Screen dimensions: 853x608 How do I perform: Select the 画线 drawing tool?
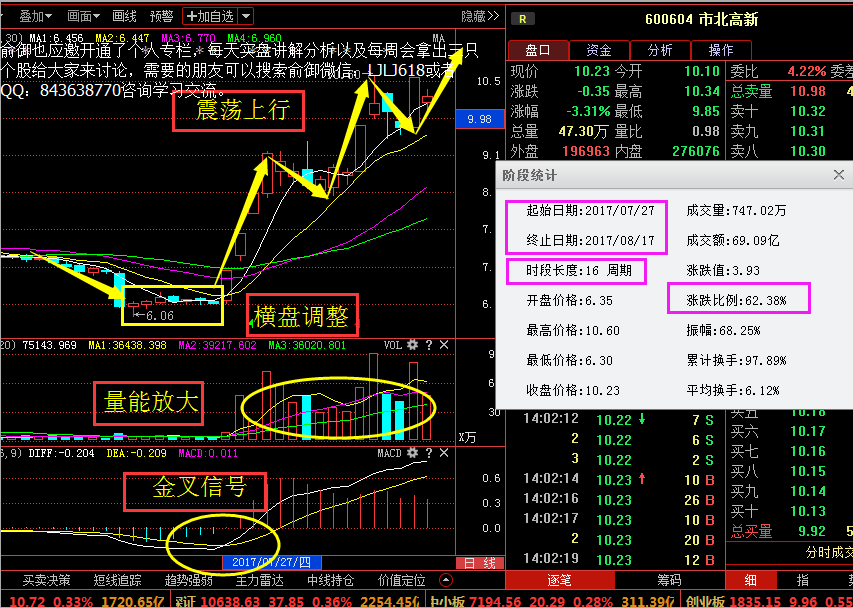click(124, 16)
